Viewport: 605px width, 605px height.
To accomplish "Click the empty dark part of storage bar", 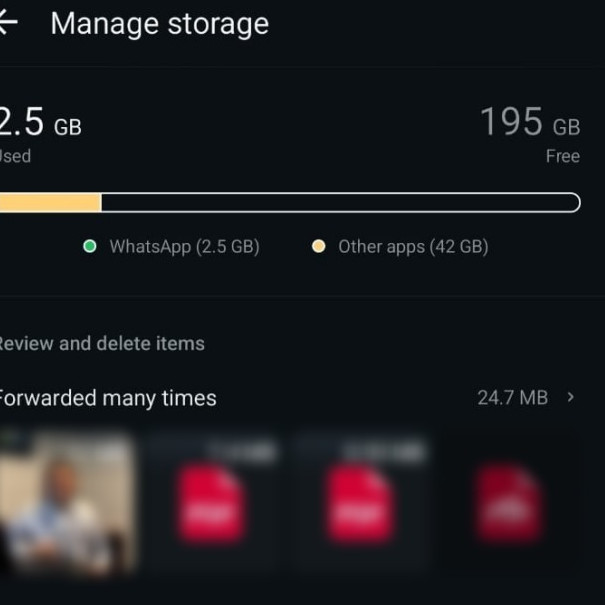I will 340,203.
